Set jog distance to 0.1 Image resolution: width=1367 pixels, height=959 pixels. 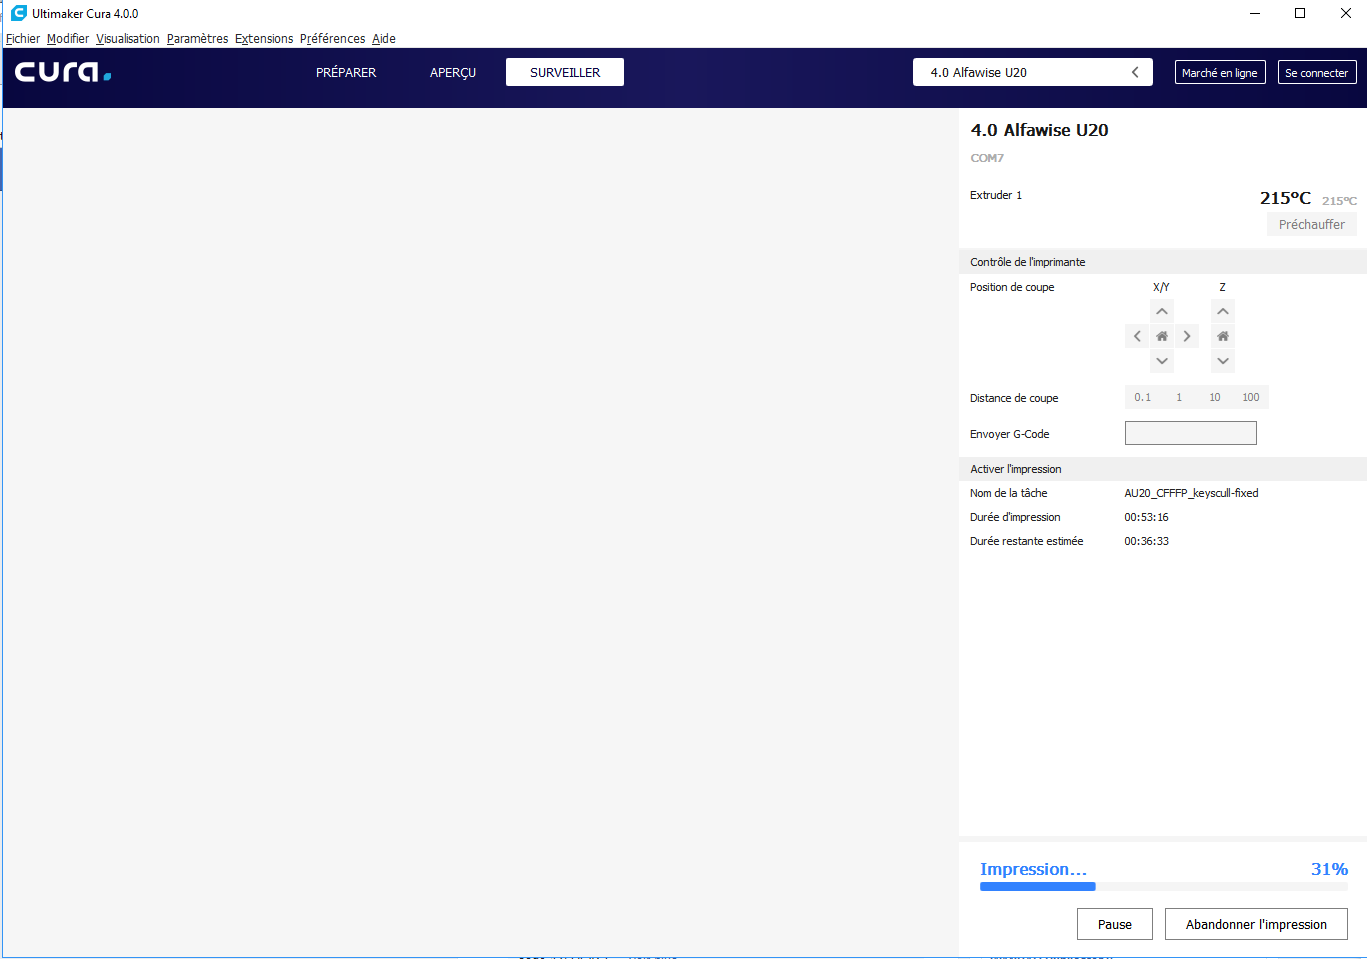tap(1143, 397)
